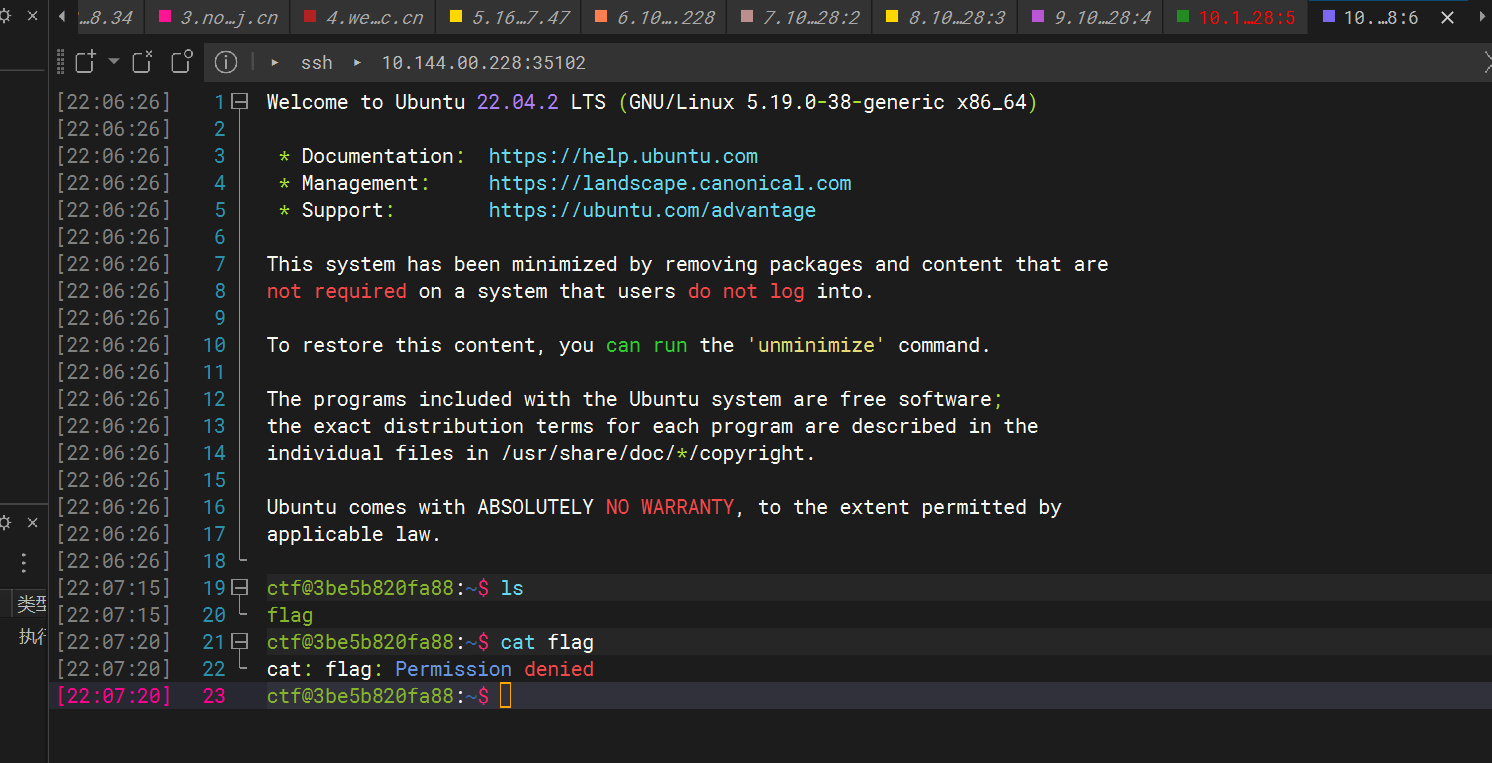1492x763 pixels.
Task: Click the arrow before the address breadcrumb
Action: [357, 62]
